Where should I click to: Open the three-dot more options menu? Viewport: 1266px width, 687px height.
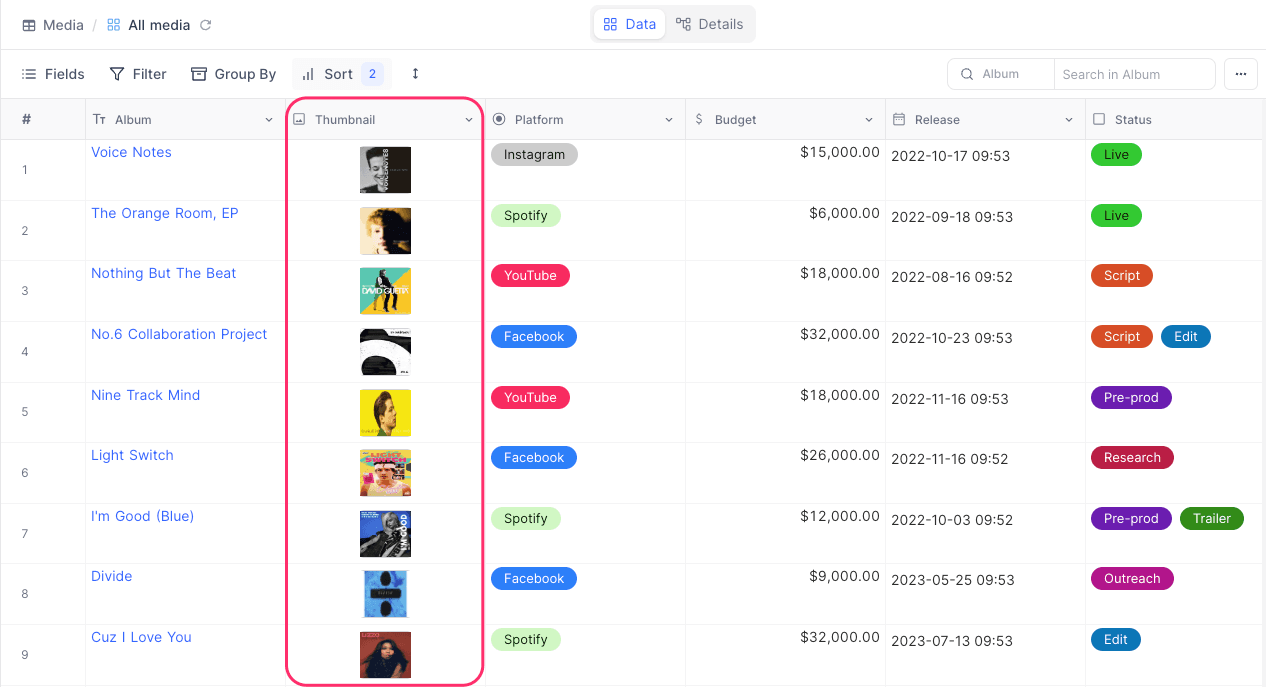[x=1241, y=74]
